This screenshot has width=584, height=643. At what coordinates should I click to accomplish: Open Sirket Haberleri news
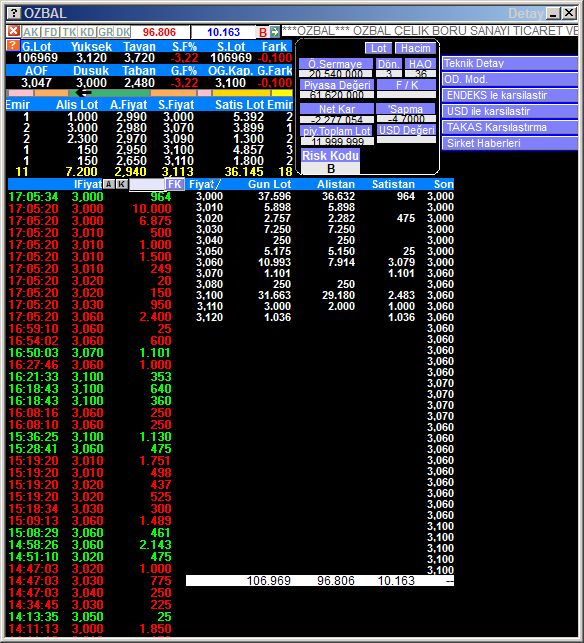pos(510,143)
